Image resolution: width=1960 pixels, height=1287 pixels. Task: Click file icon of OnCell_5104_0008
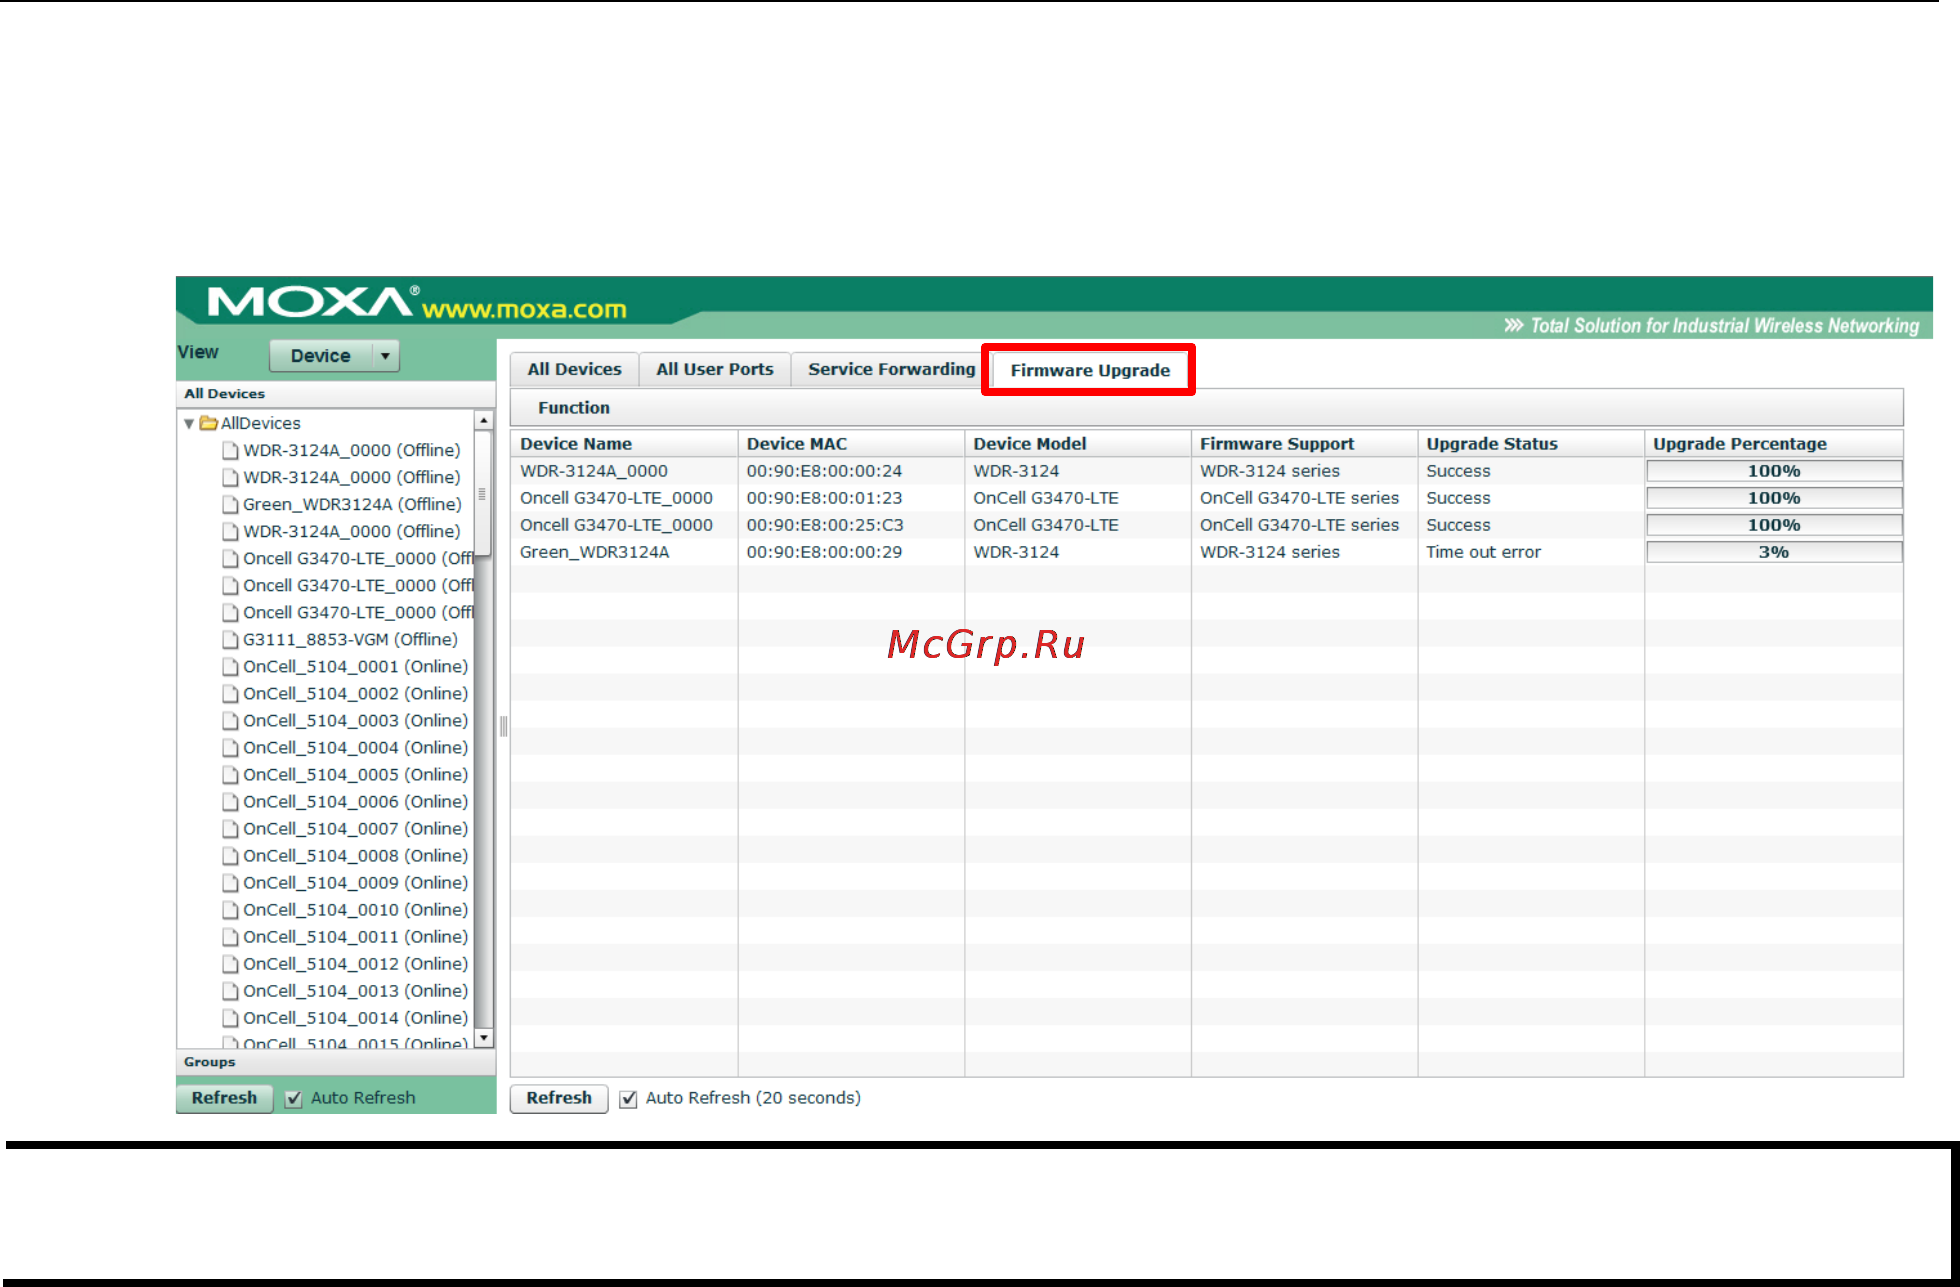(x=230, y=856)
